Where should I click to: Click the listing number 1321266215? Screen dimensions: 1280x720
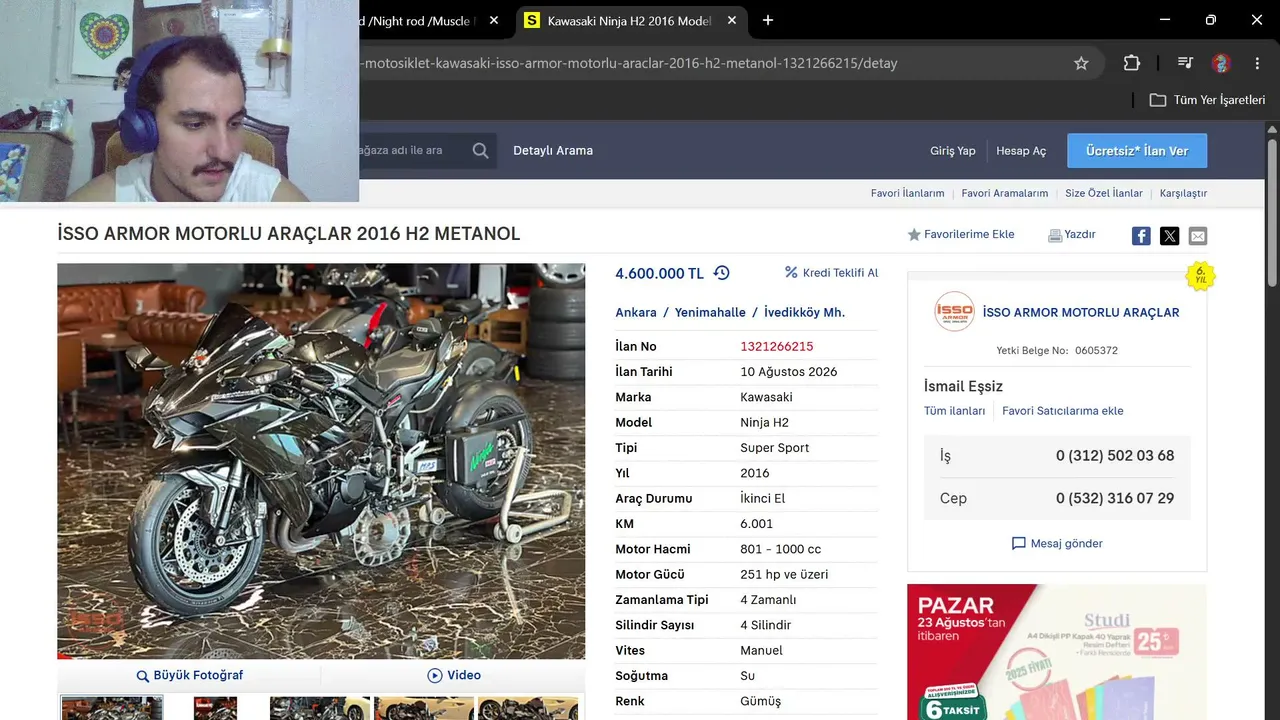pyautogui.click(x=777, y=347)
